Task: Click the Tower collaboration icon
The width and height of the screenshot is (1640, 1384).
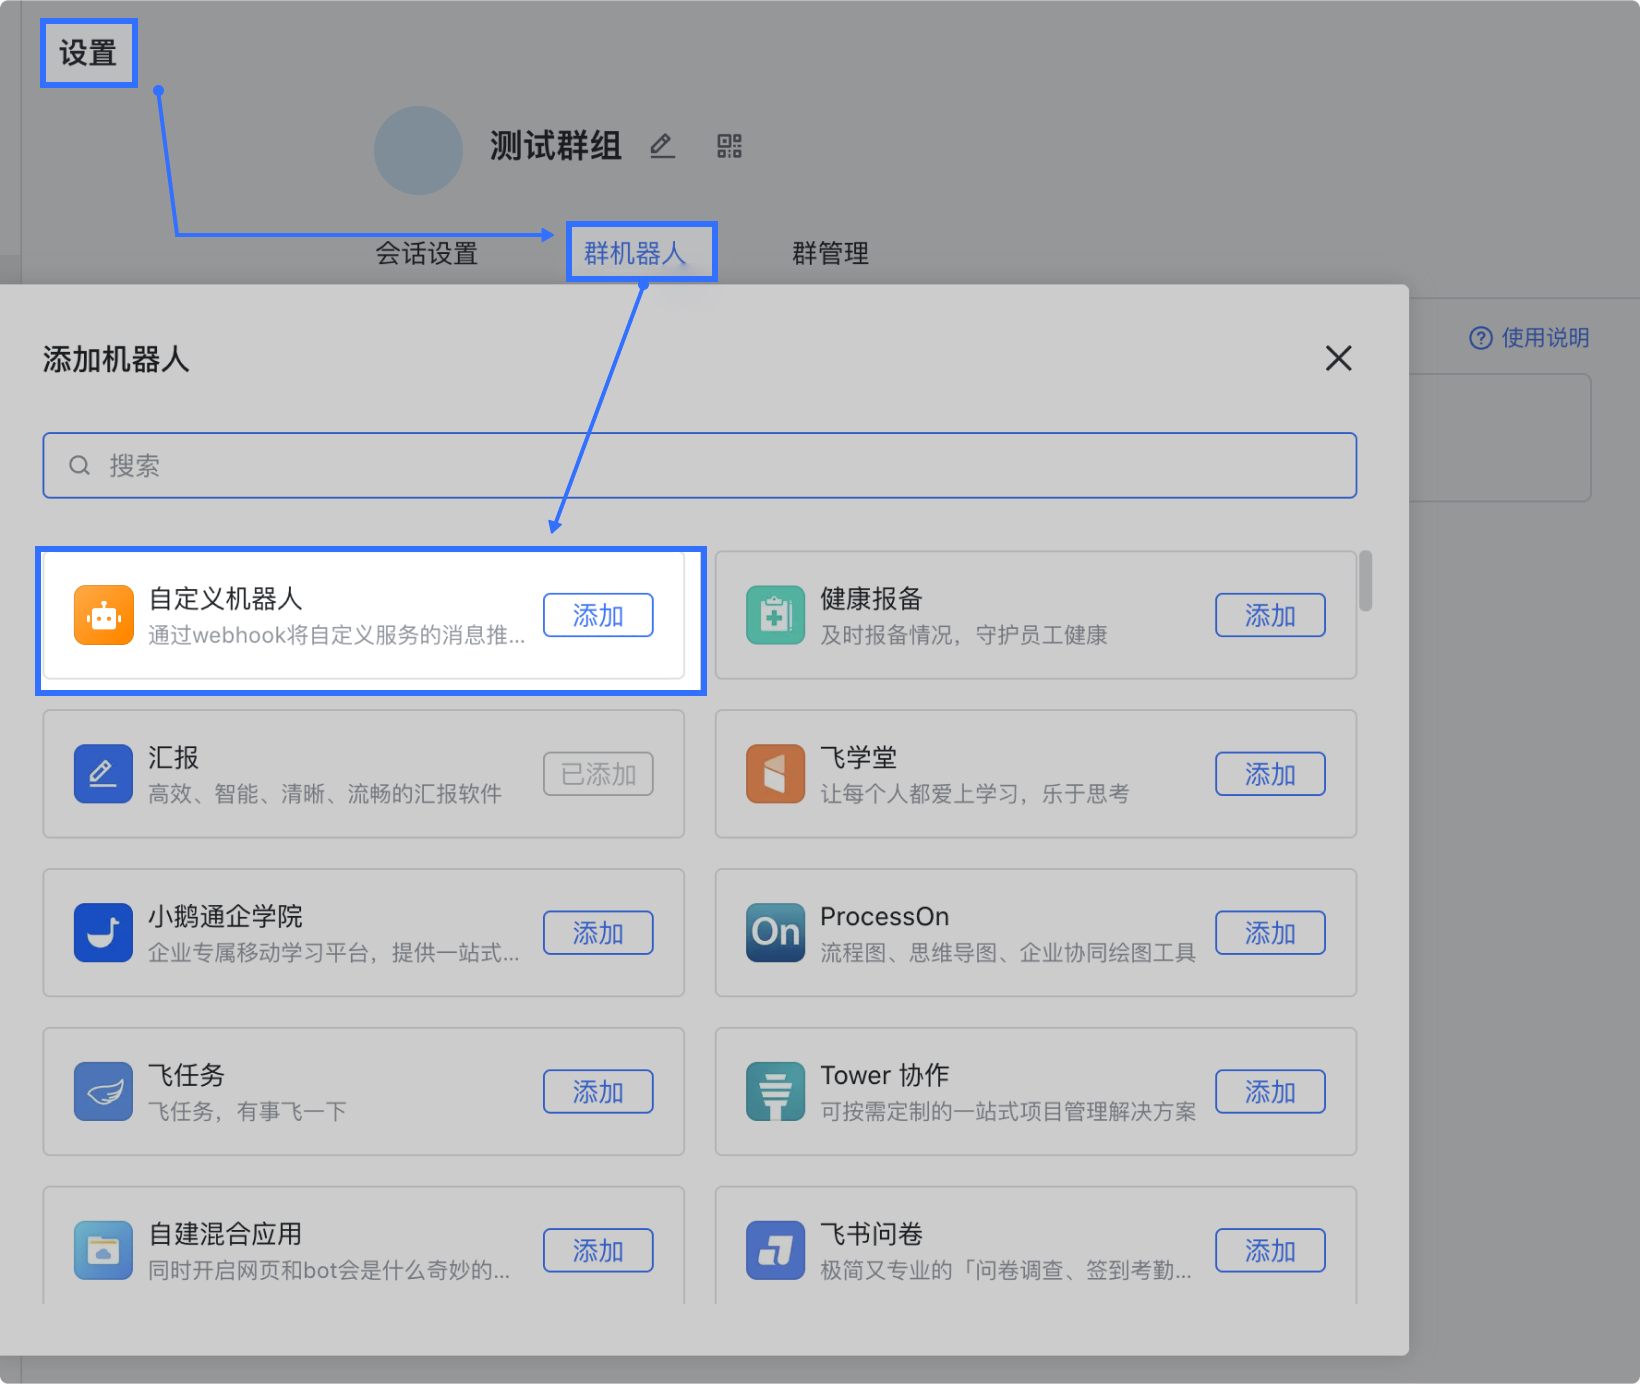Action: (x=775, y=1091)
